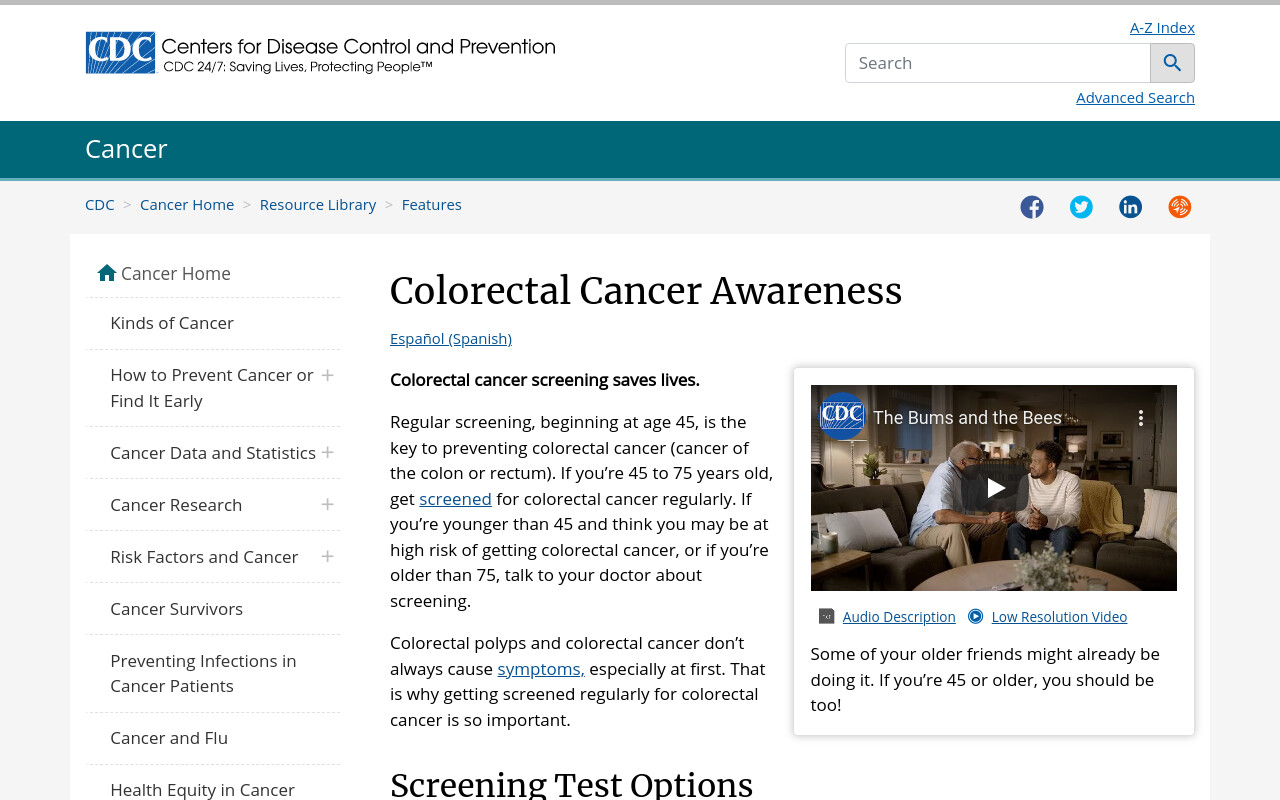Click the magnifier search button
The image size is (1280, 800).
tap(1172, 63)
